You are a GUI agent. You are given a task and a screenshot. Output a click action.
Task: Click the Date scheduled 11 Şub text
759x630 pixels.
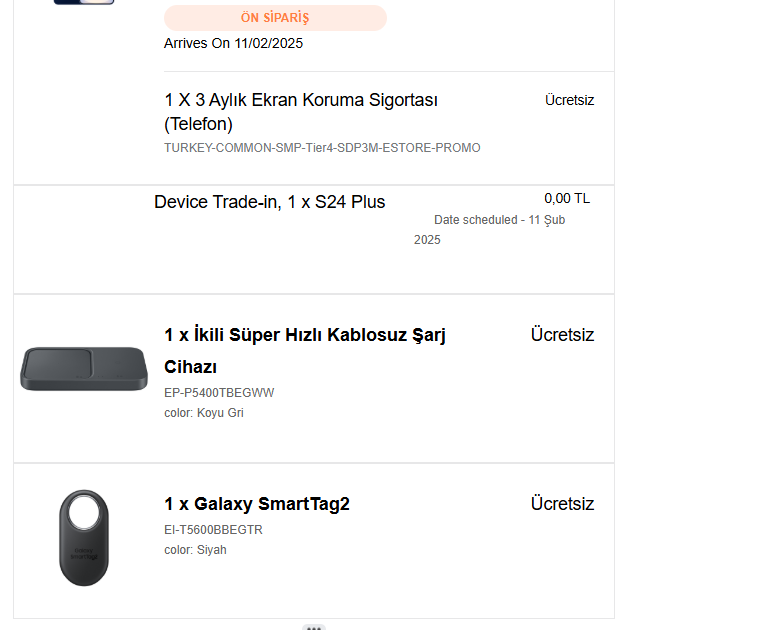click(x=489, y=229)
